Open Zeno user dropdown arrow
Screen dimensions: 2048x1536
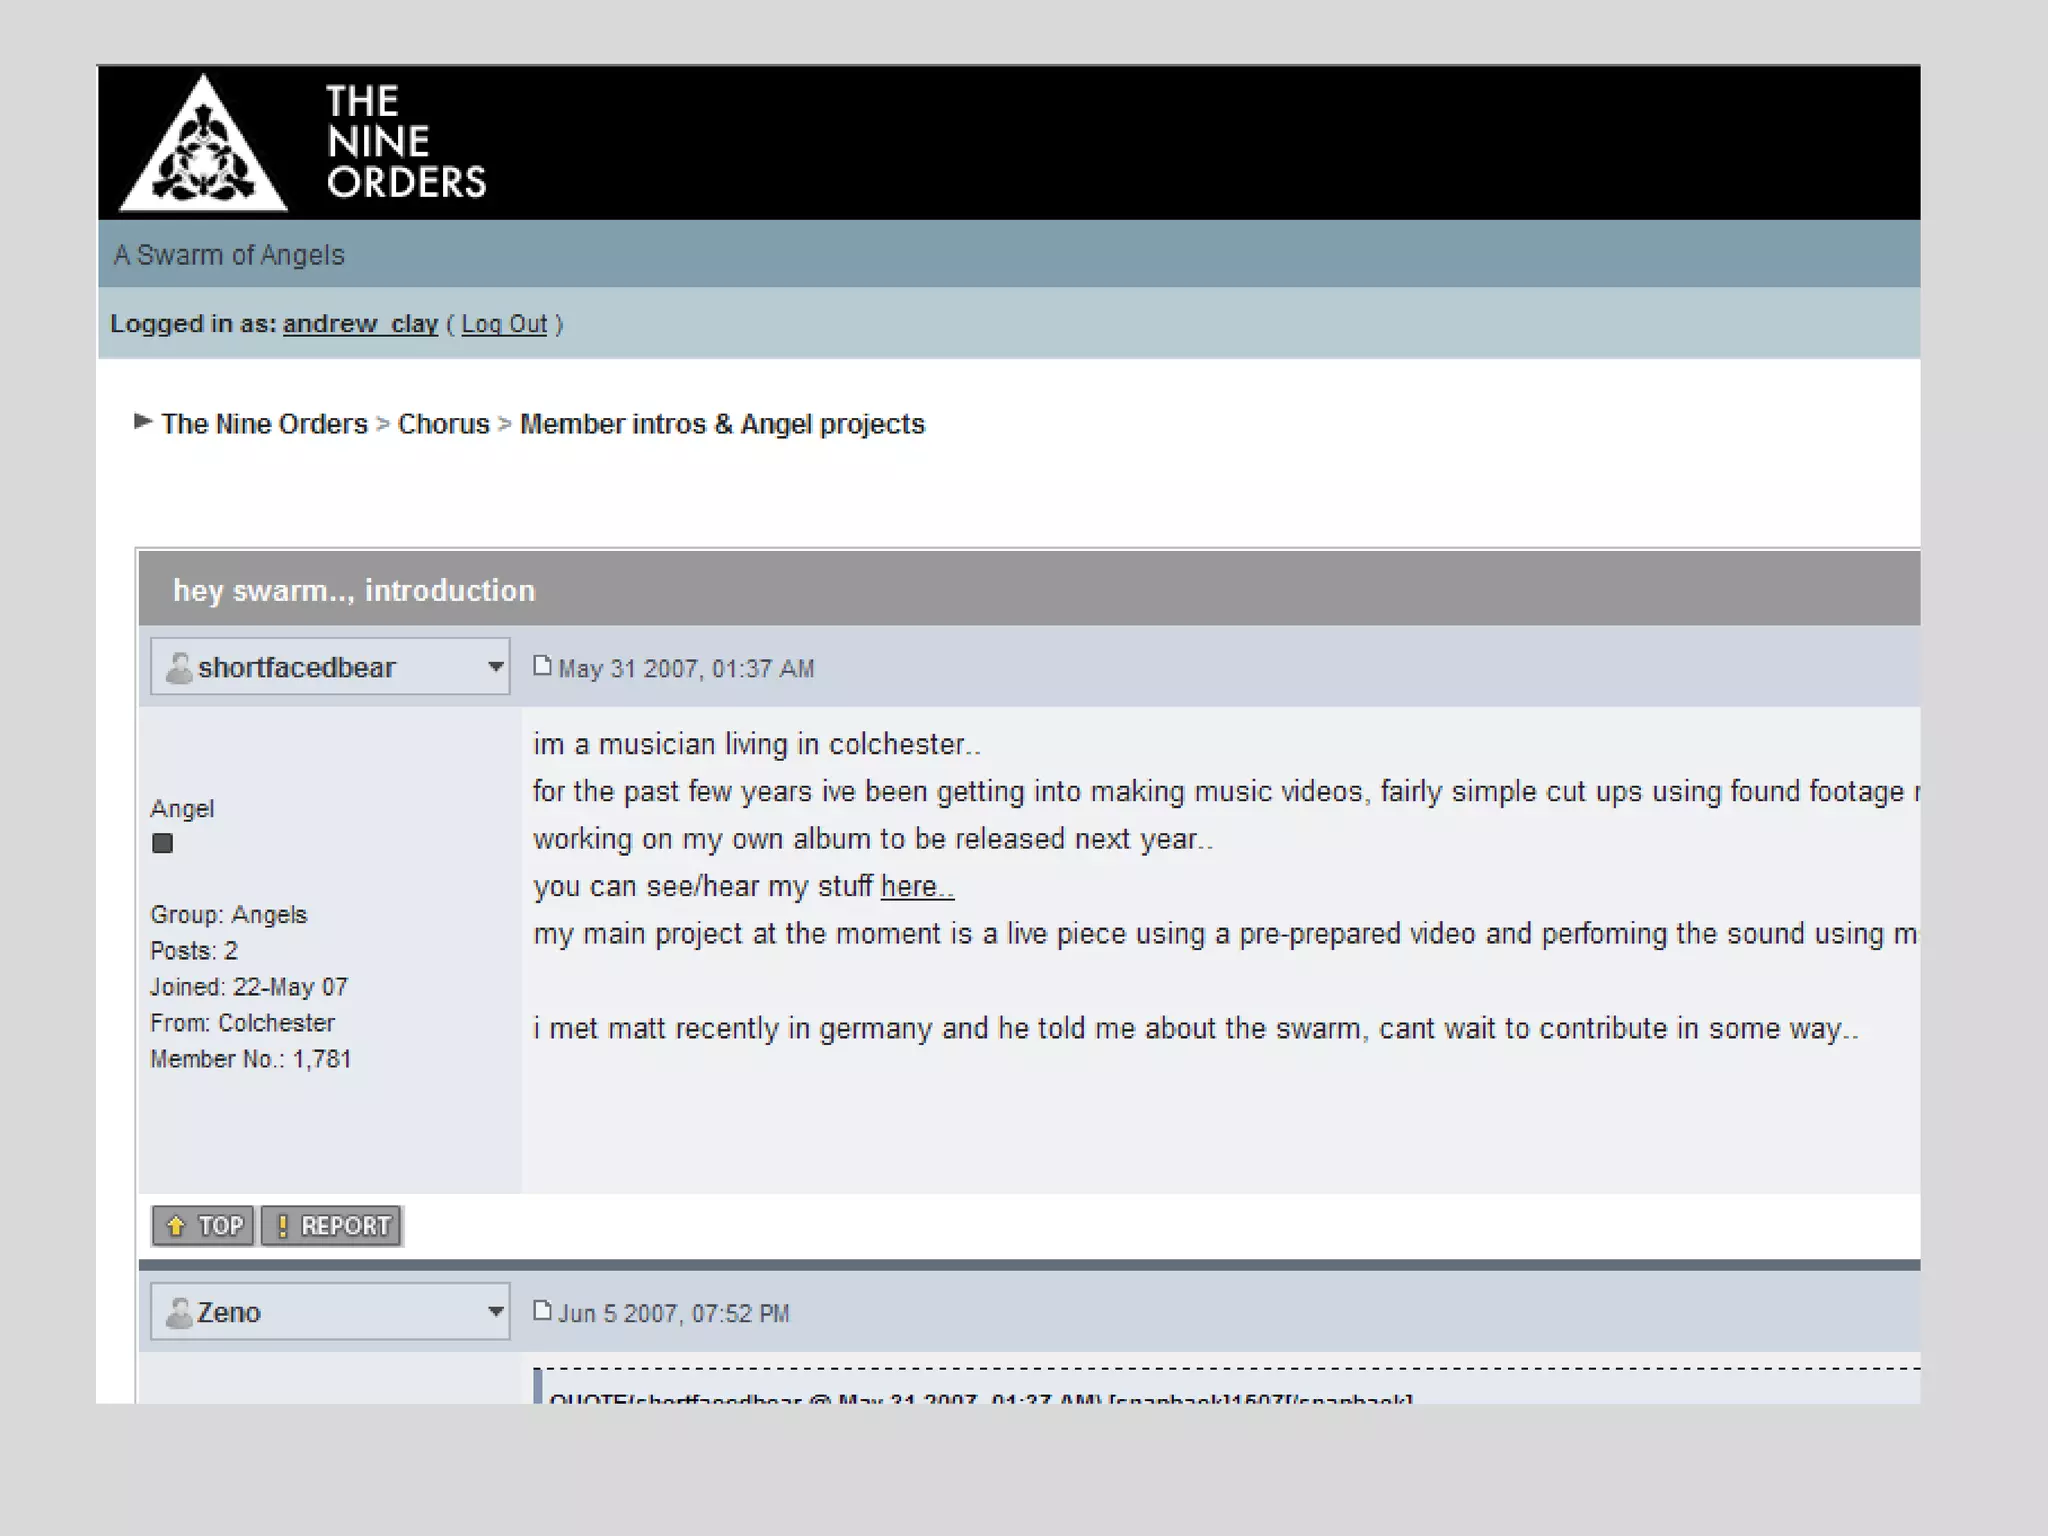[x=494, y=1312]
